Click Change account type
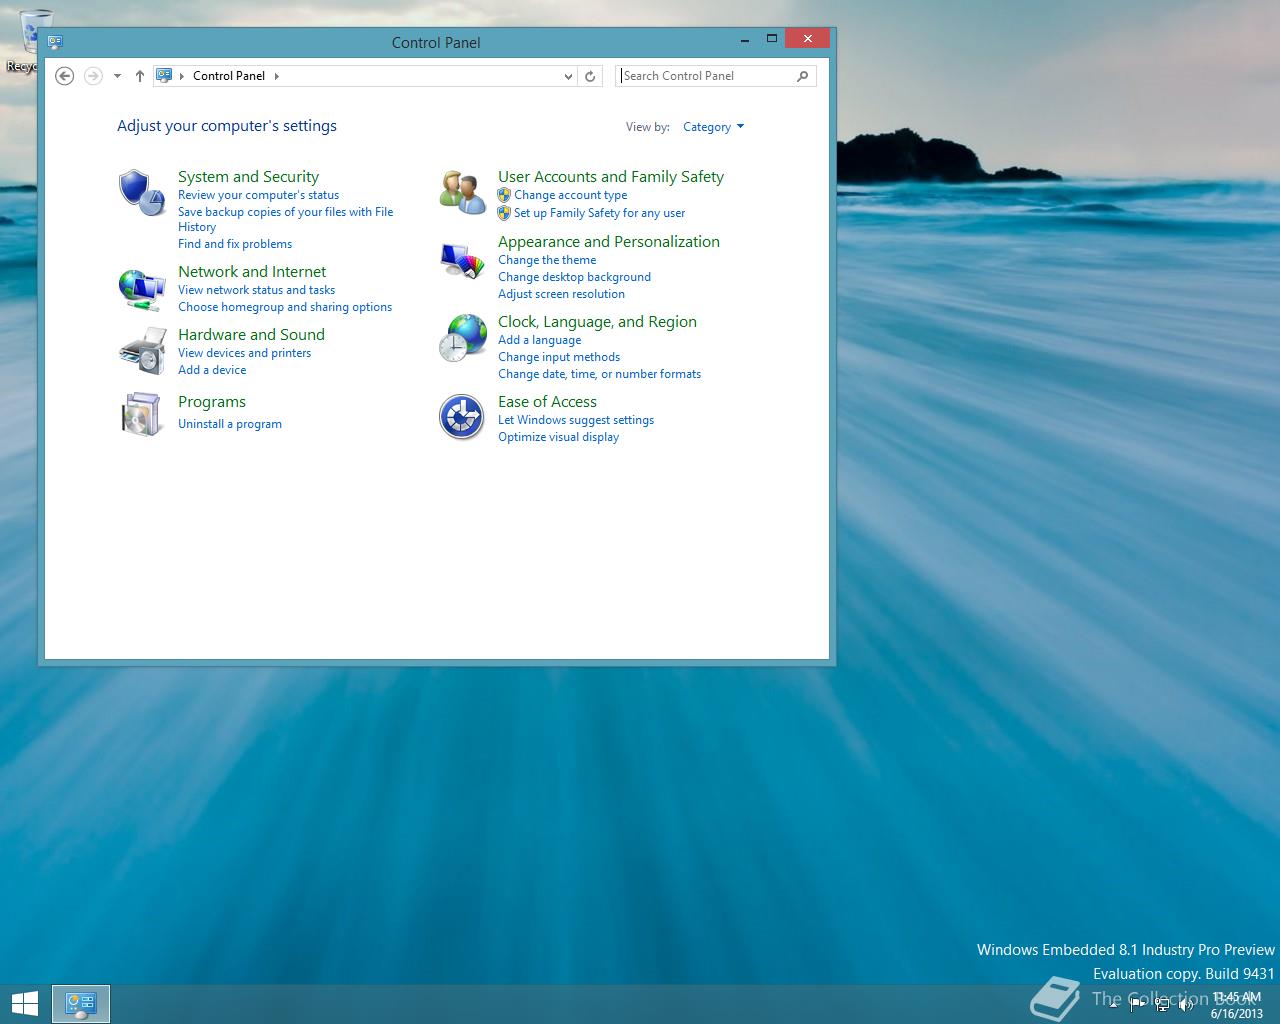 [571, 195]
